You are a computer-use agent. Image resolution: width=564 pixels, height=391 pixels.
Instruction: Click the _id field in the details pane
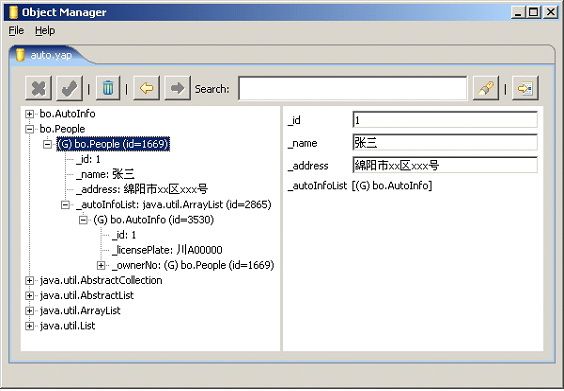pos(445,120)
